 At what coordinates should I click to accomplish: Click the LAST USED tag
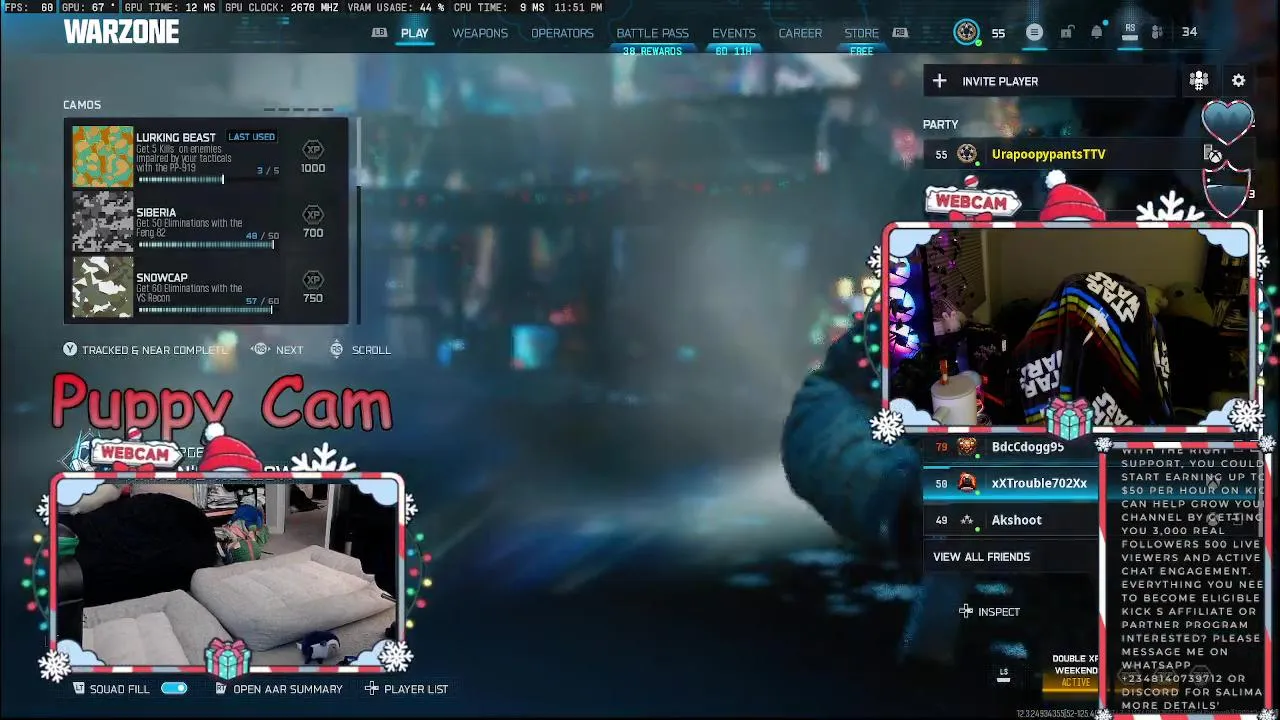[251, 137]
